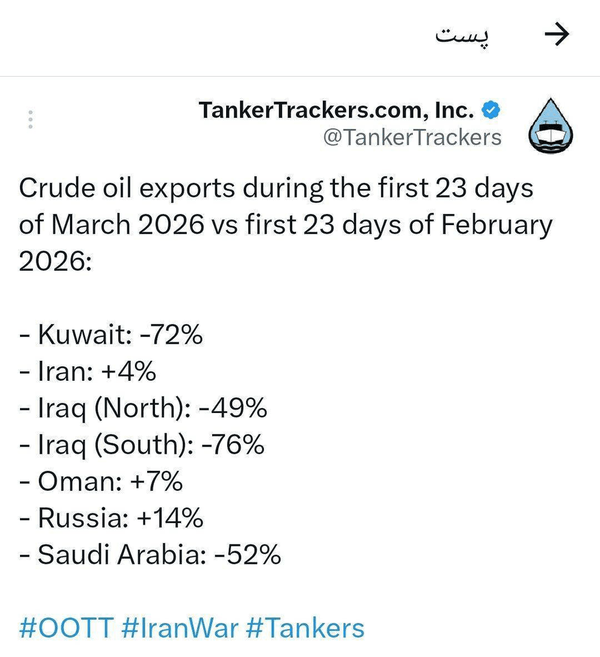Go back using the arrow icon
The image size is (600, 657).
click(557, 34)
